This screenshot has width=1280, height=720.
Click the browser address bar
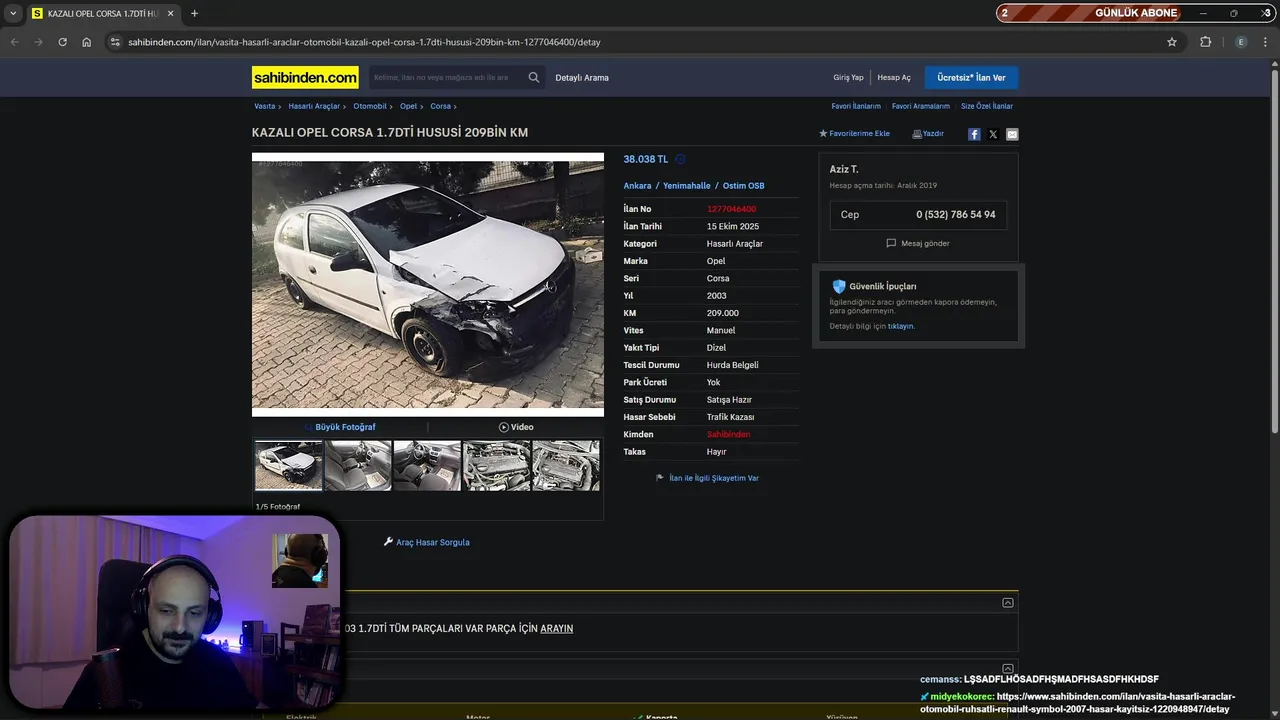tap(640, 42)
